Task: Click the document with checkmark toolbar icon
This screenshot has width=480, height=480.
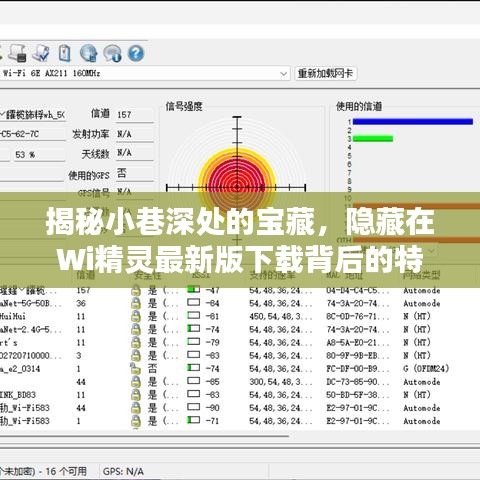Action: click(41, 53)
